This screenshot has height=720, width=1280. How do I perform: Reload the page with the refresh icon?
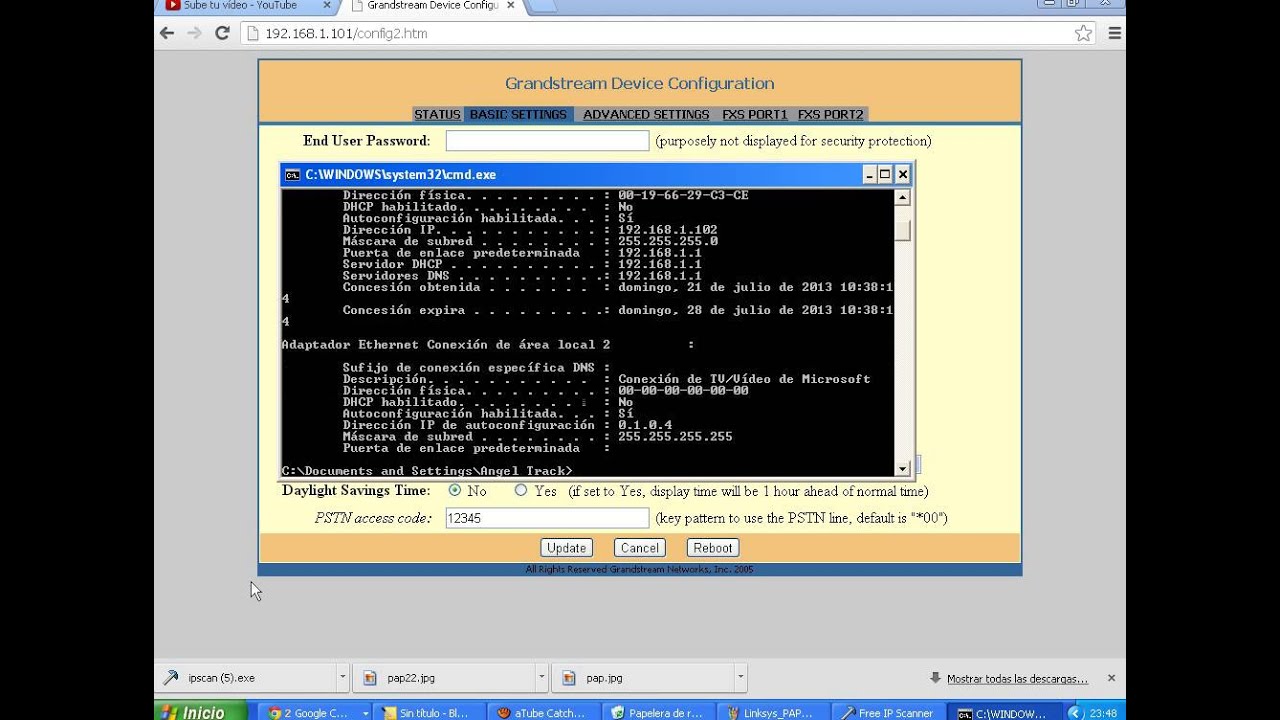222,33
